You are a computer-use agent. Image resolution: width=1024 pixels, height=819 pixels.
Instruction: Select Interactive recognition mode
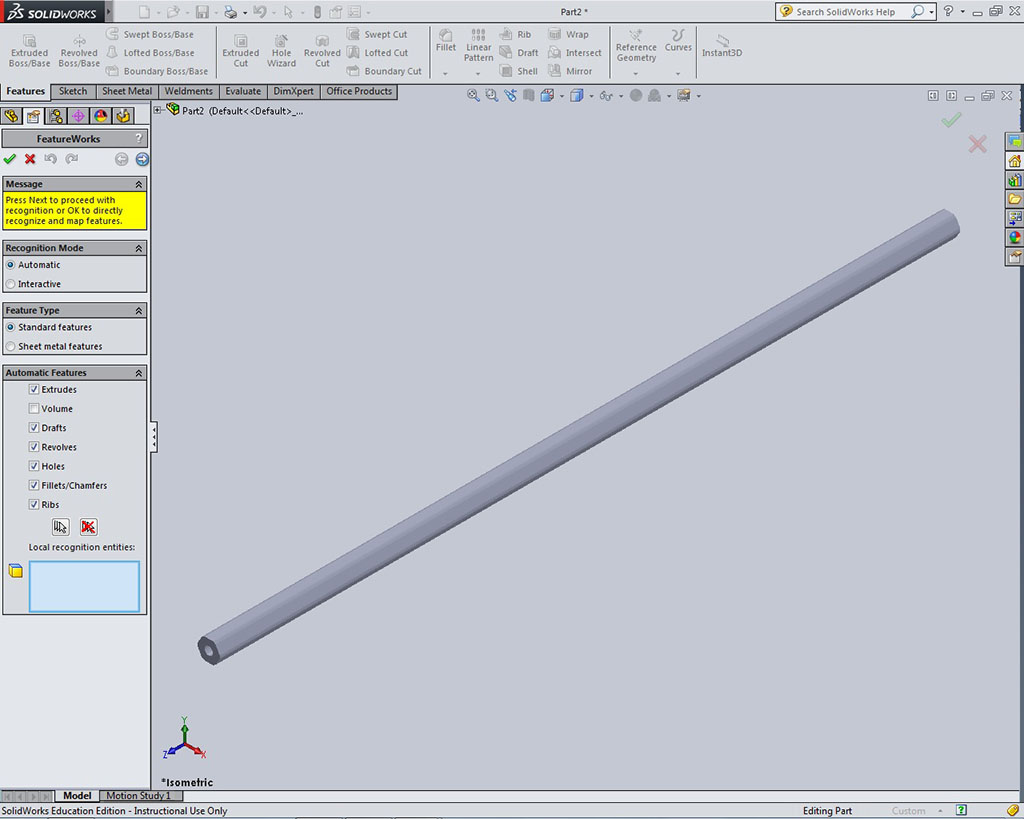pos(11,284)
